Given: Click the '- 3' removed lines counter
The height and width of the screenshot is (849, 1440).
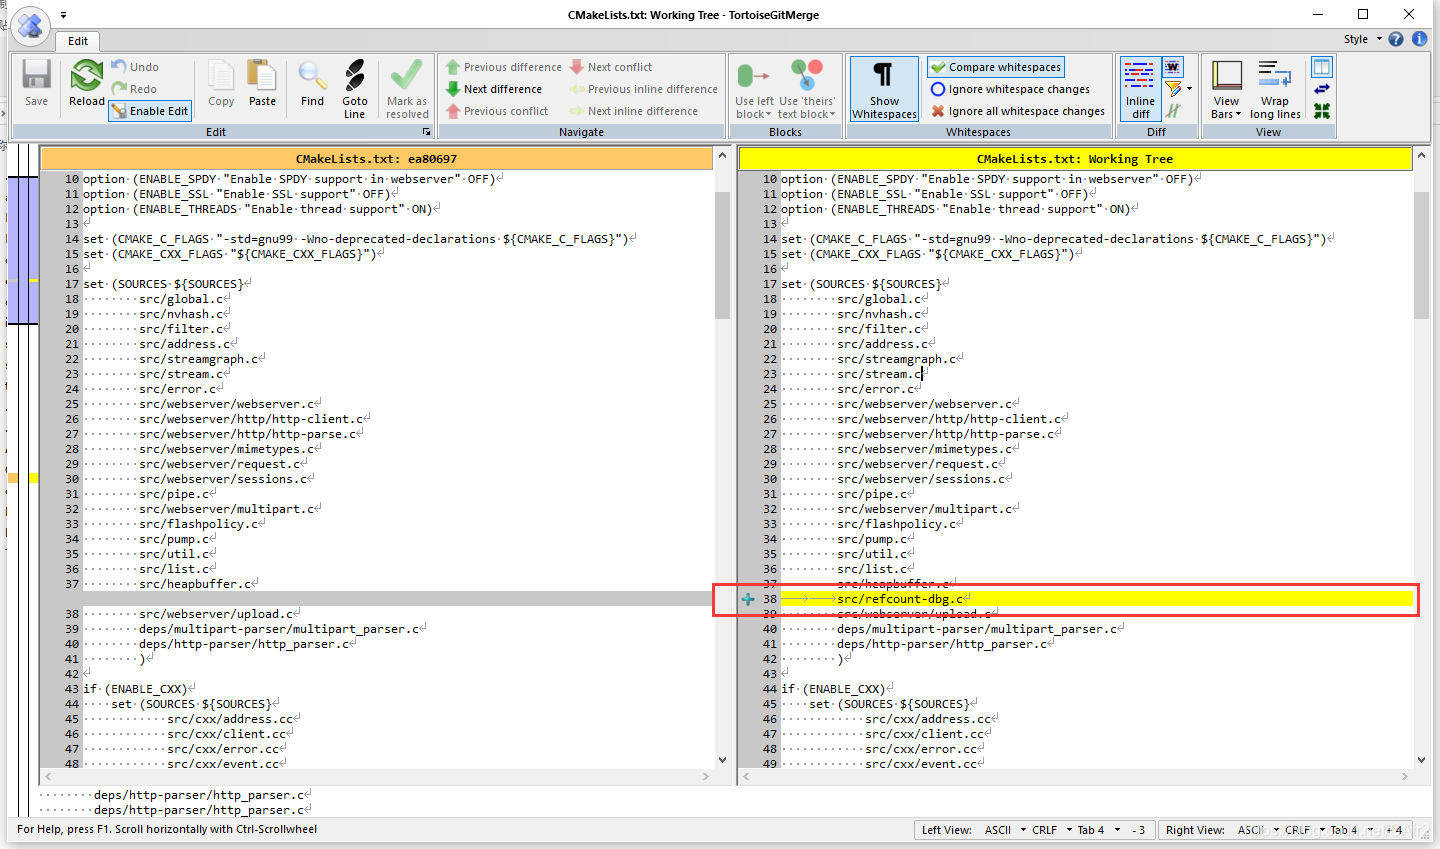Looking at the screenshot, I should point(1138,830).
